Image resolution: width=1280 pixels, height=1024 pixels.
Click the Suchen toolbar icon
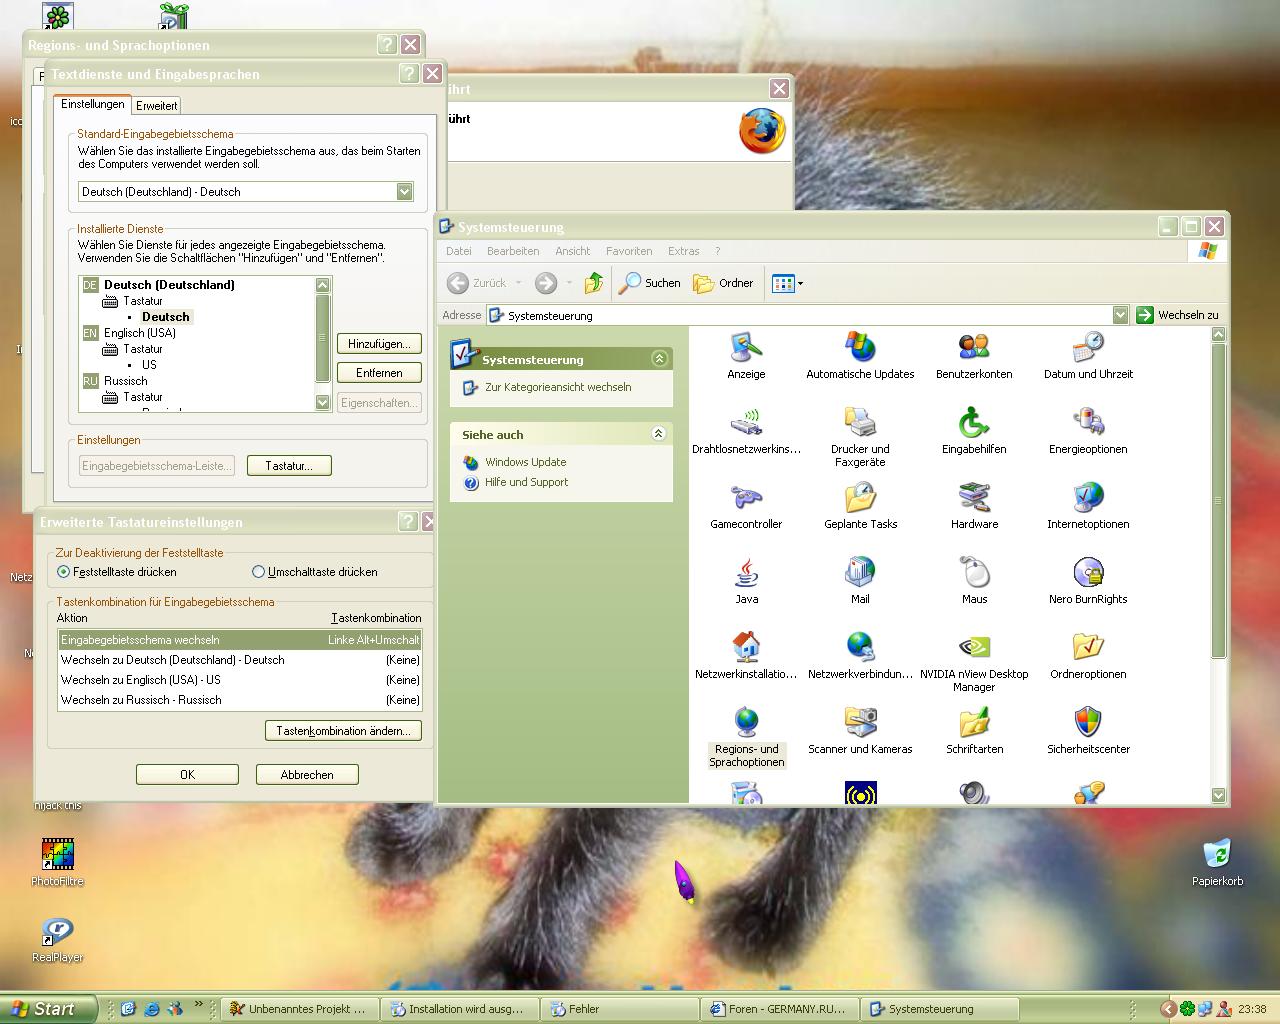tap(649, 283)
